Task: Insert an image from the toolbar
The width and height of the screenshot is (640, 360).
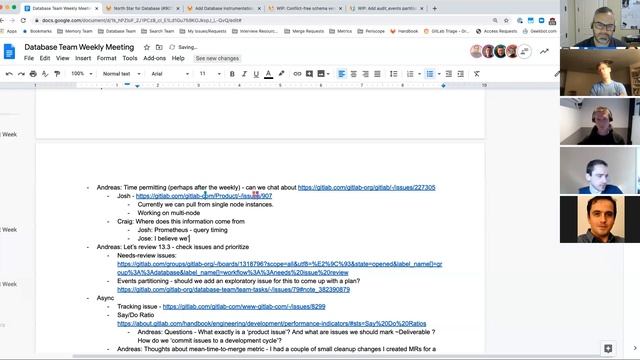Action: click(x=321, y=74)
